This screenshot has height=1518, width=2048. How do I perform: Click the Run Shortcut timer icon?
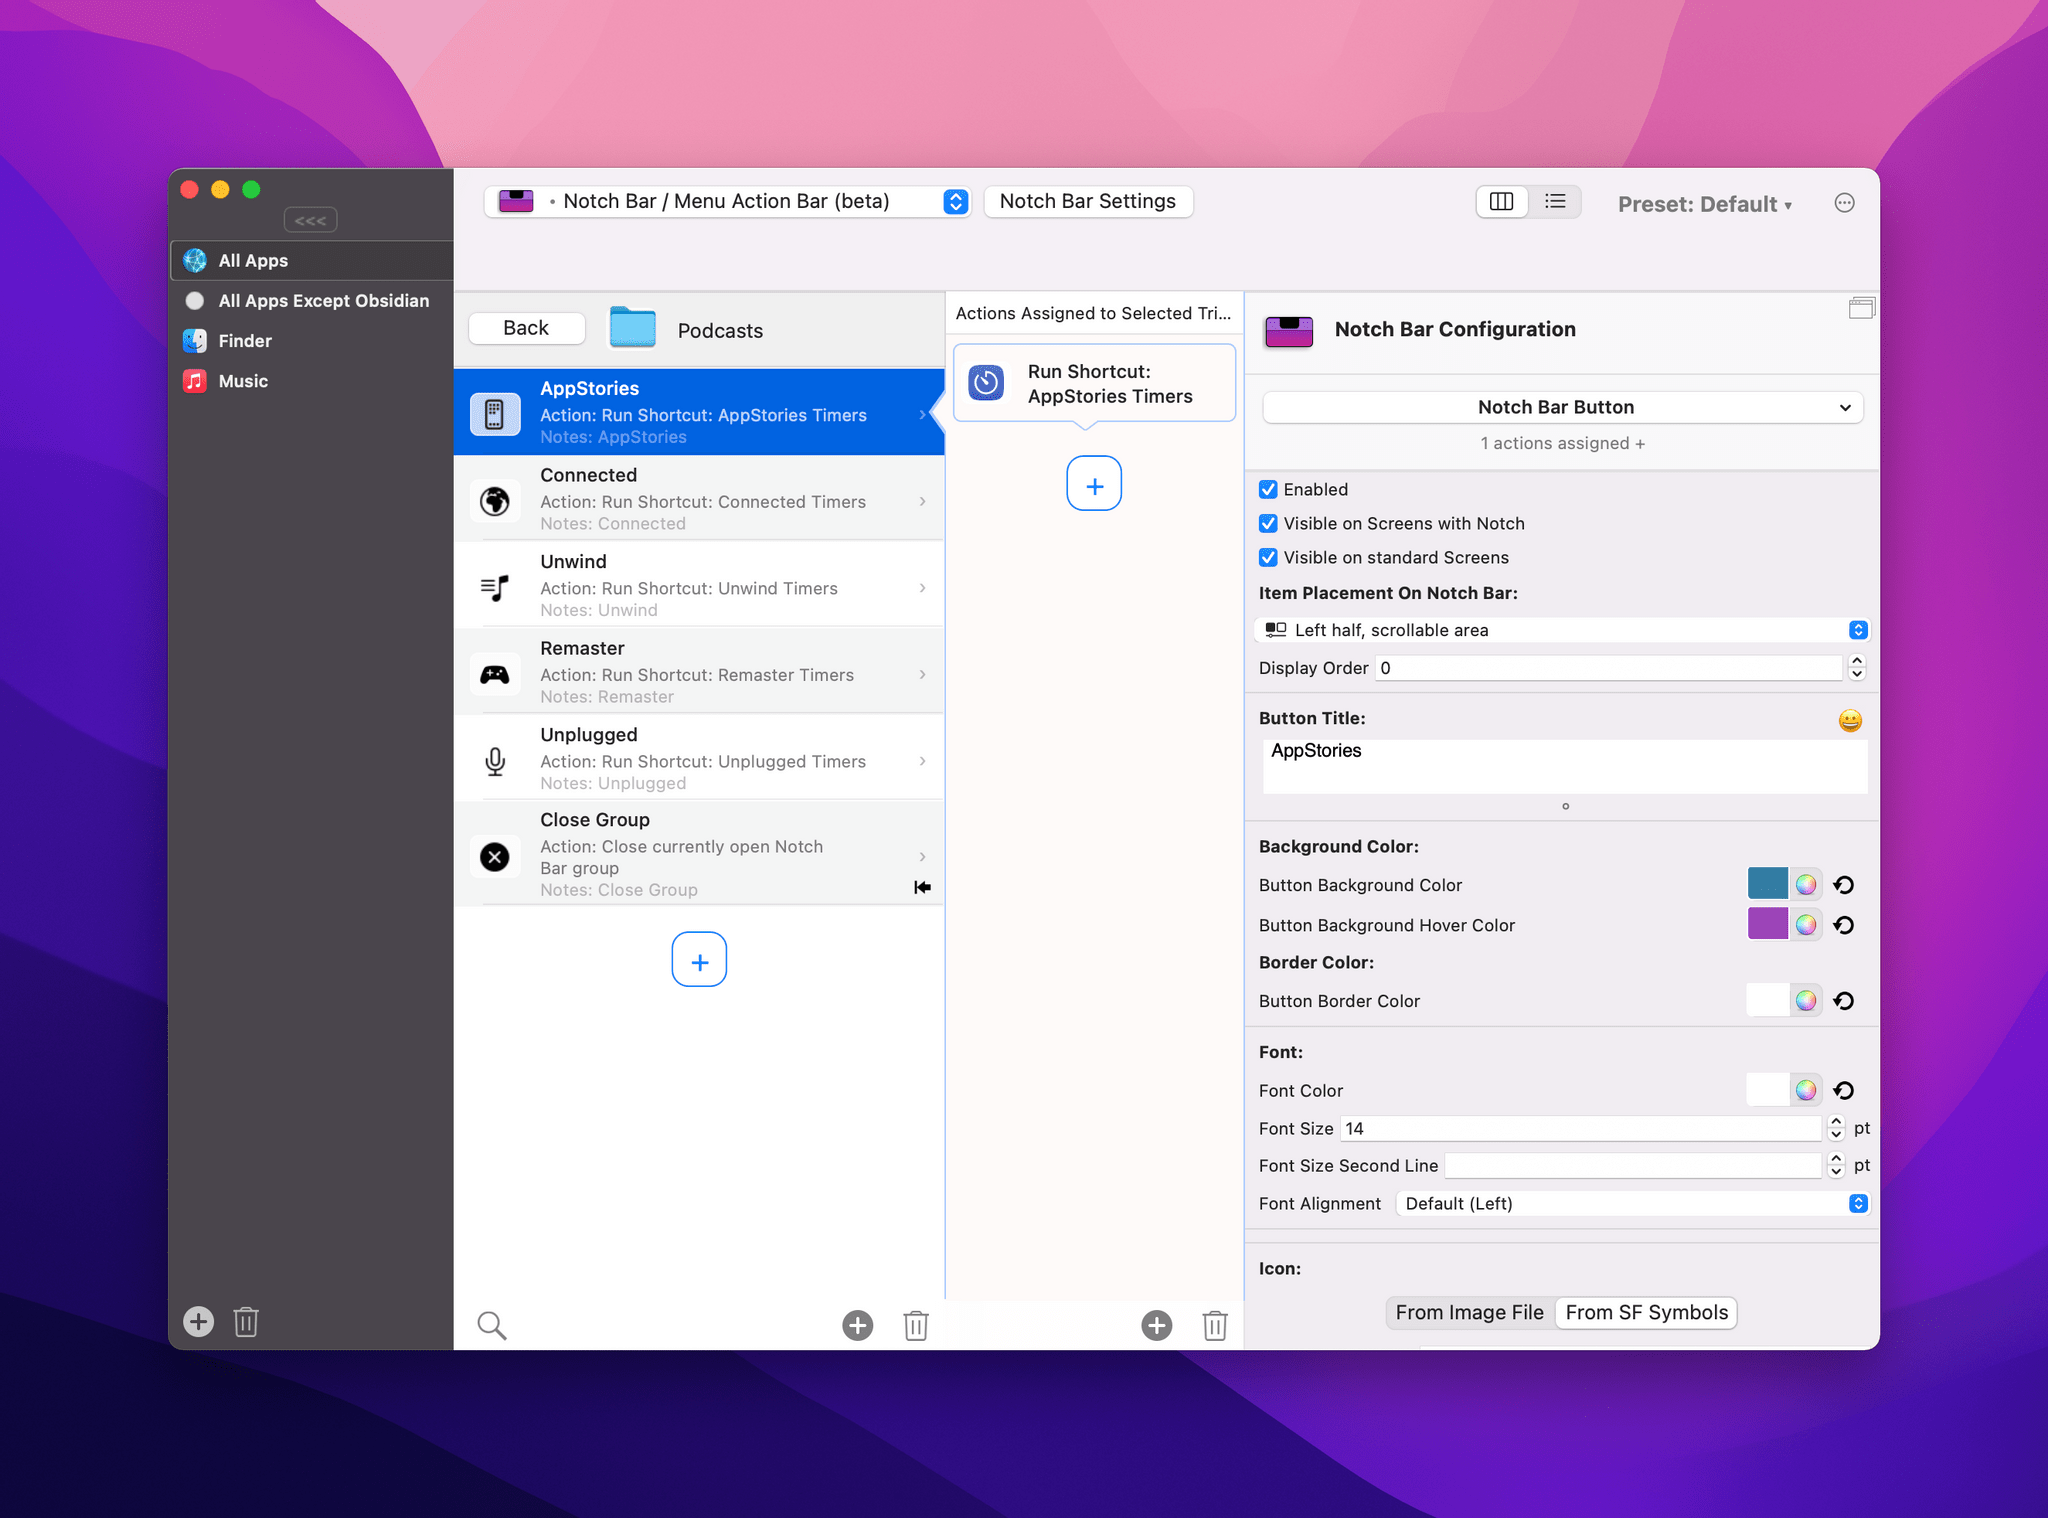pyautogui.click(x=986, y=383)
